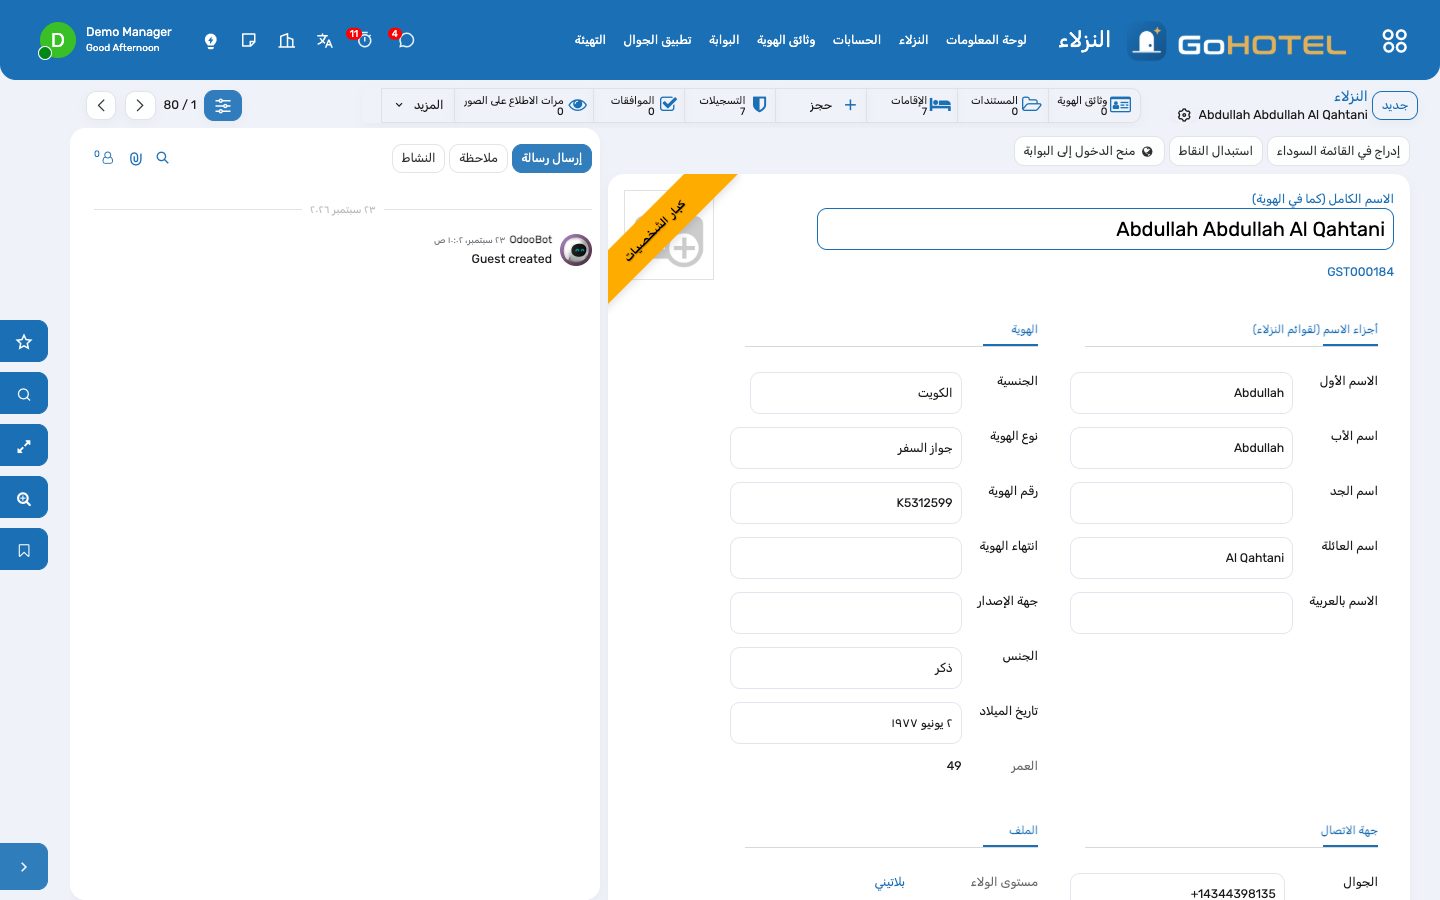Screen dimensions: 1440x900
Task: Click the company building icon in header
Action: click(287, 41)
